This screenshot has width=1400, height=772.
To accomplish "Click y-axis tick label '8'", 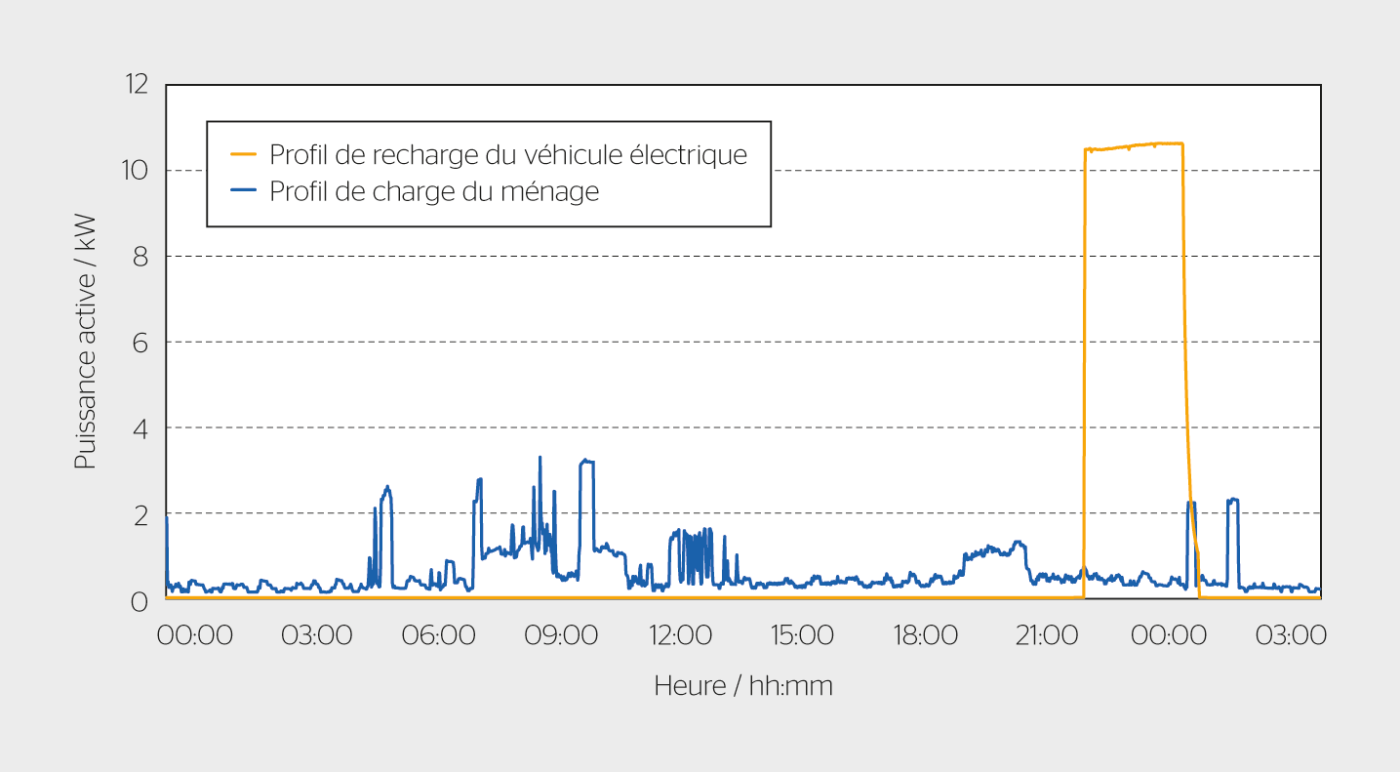I will coord(141,257).
